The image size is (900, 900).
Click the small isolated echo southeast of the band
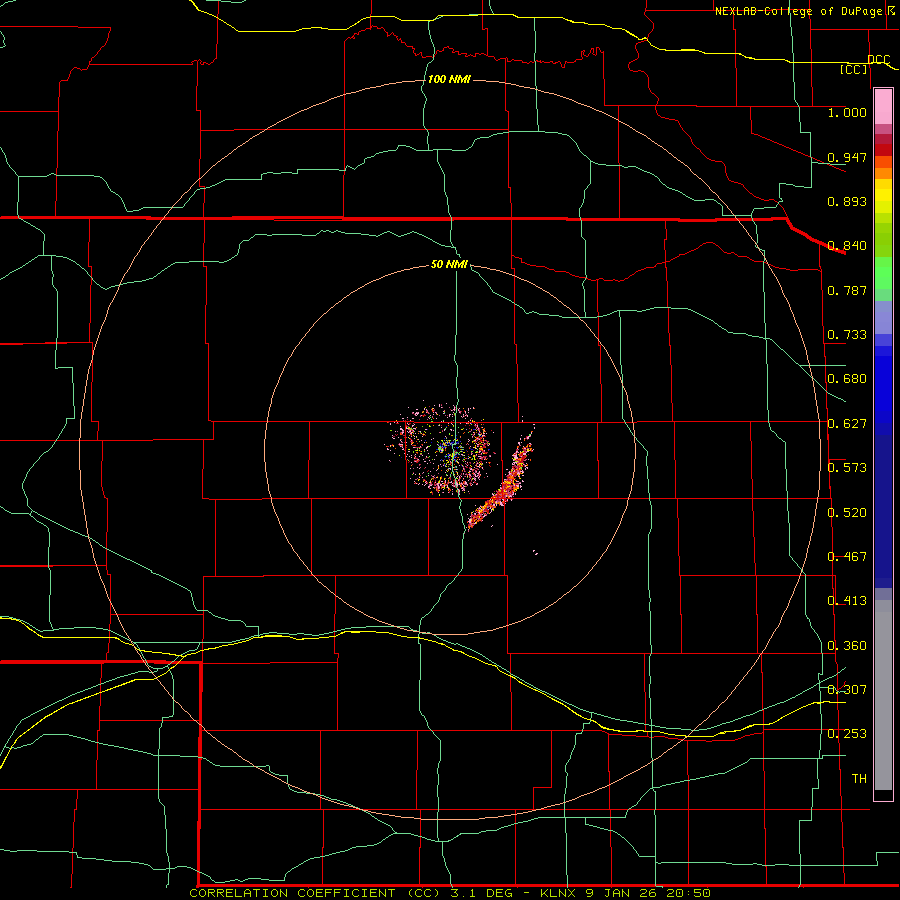[535, 552]
